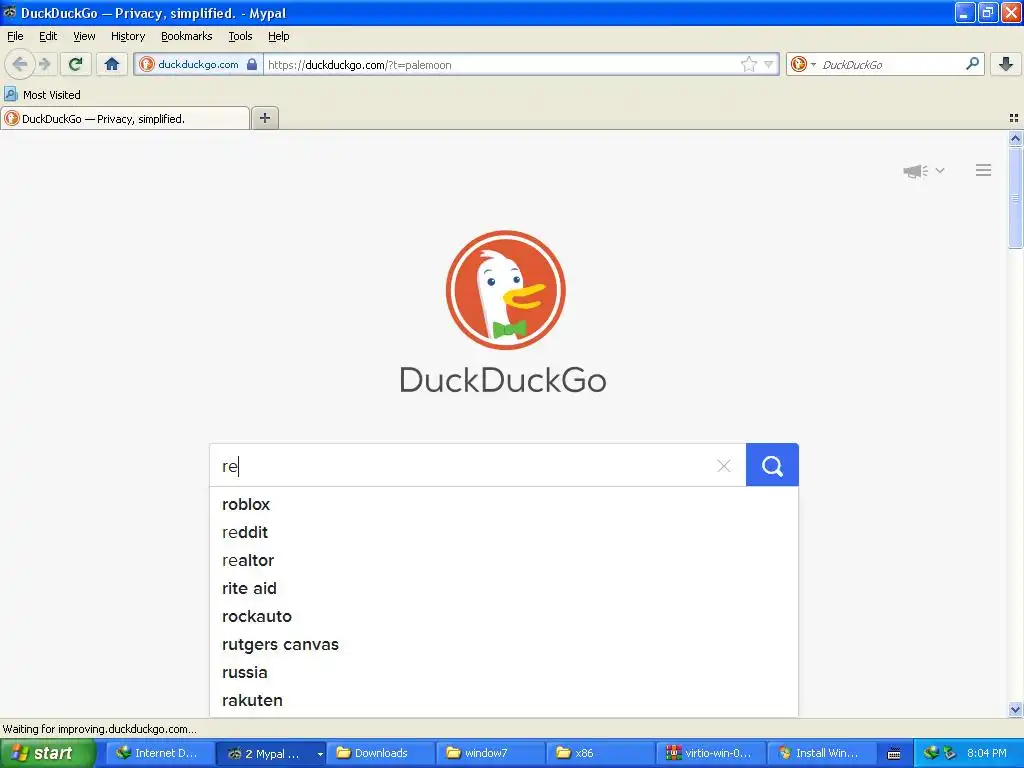Click the 8:04 PM system clock
Screen dimensions: 1024x768
[x=986, y=753]
